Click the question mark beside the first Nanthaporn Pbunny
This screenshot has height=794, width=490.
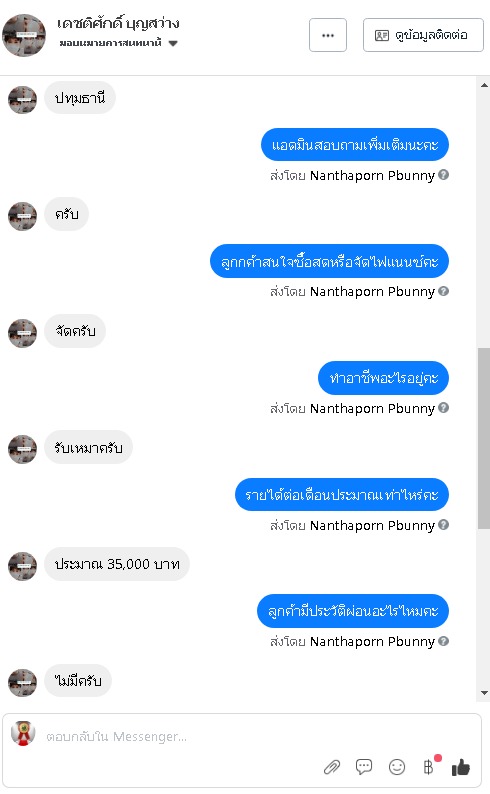click(x=443, y=175)
